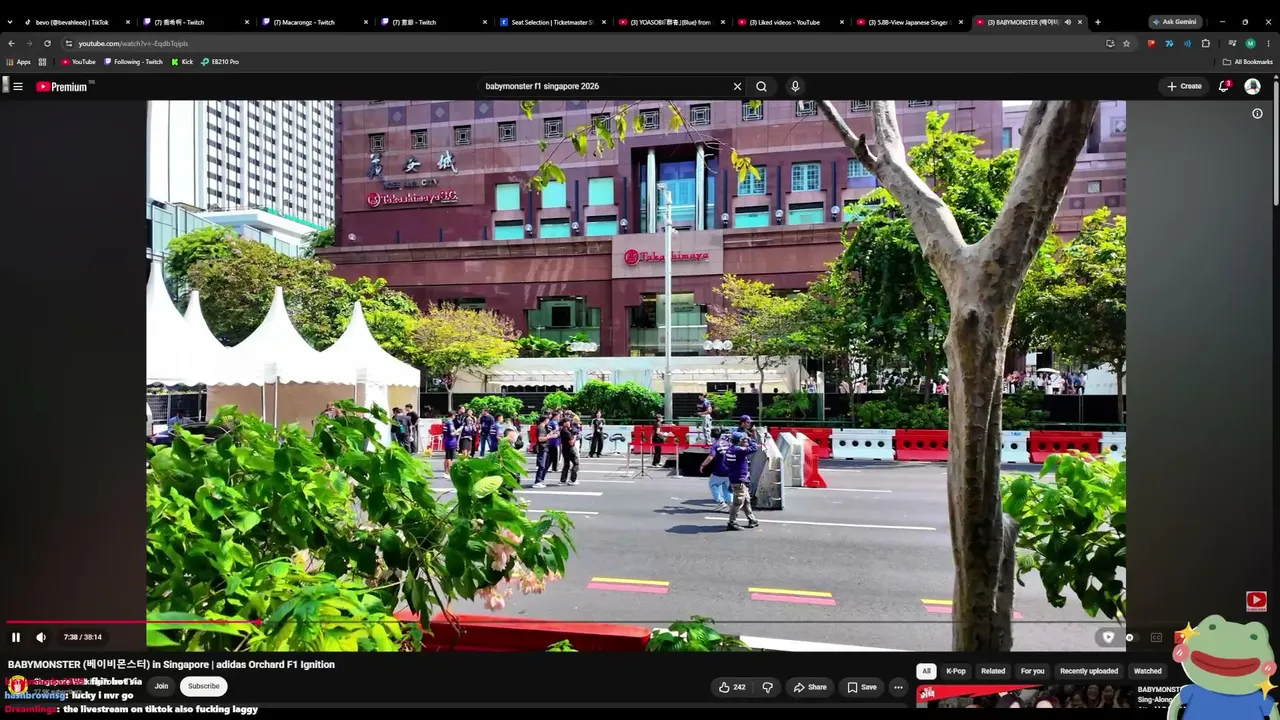Select the Related filter chip
Viewport: 1280px width, 720px height.
993,671
